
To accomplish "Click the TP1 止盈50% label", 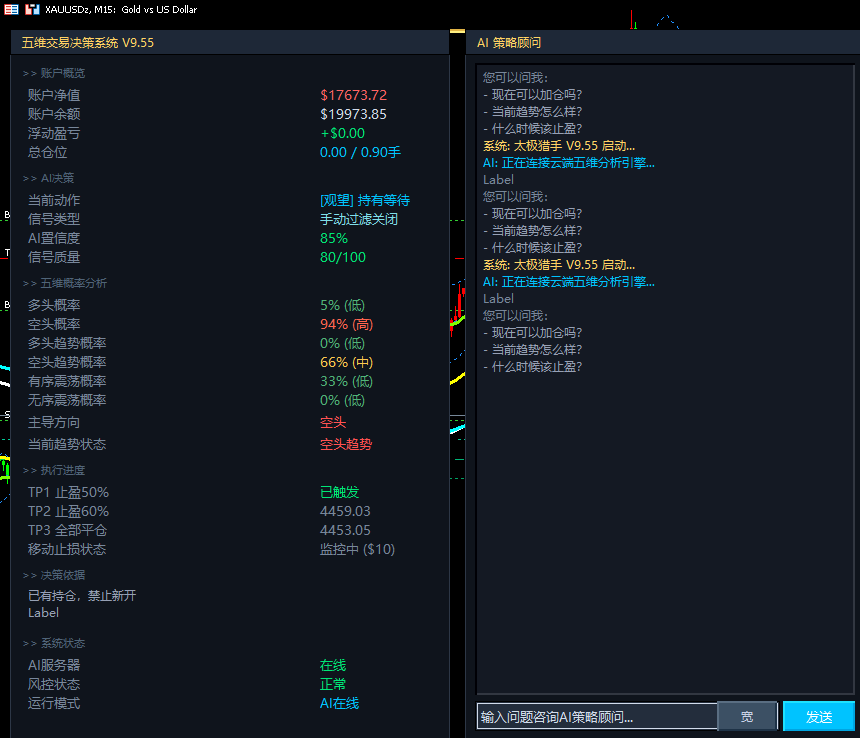I will coord(68,492).
